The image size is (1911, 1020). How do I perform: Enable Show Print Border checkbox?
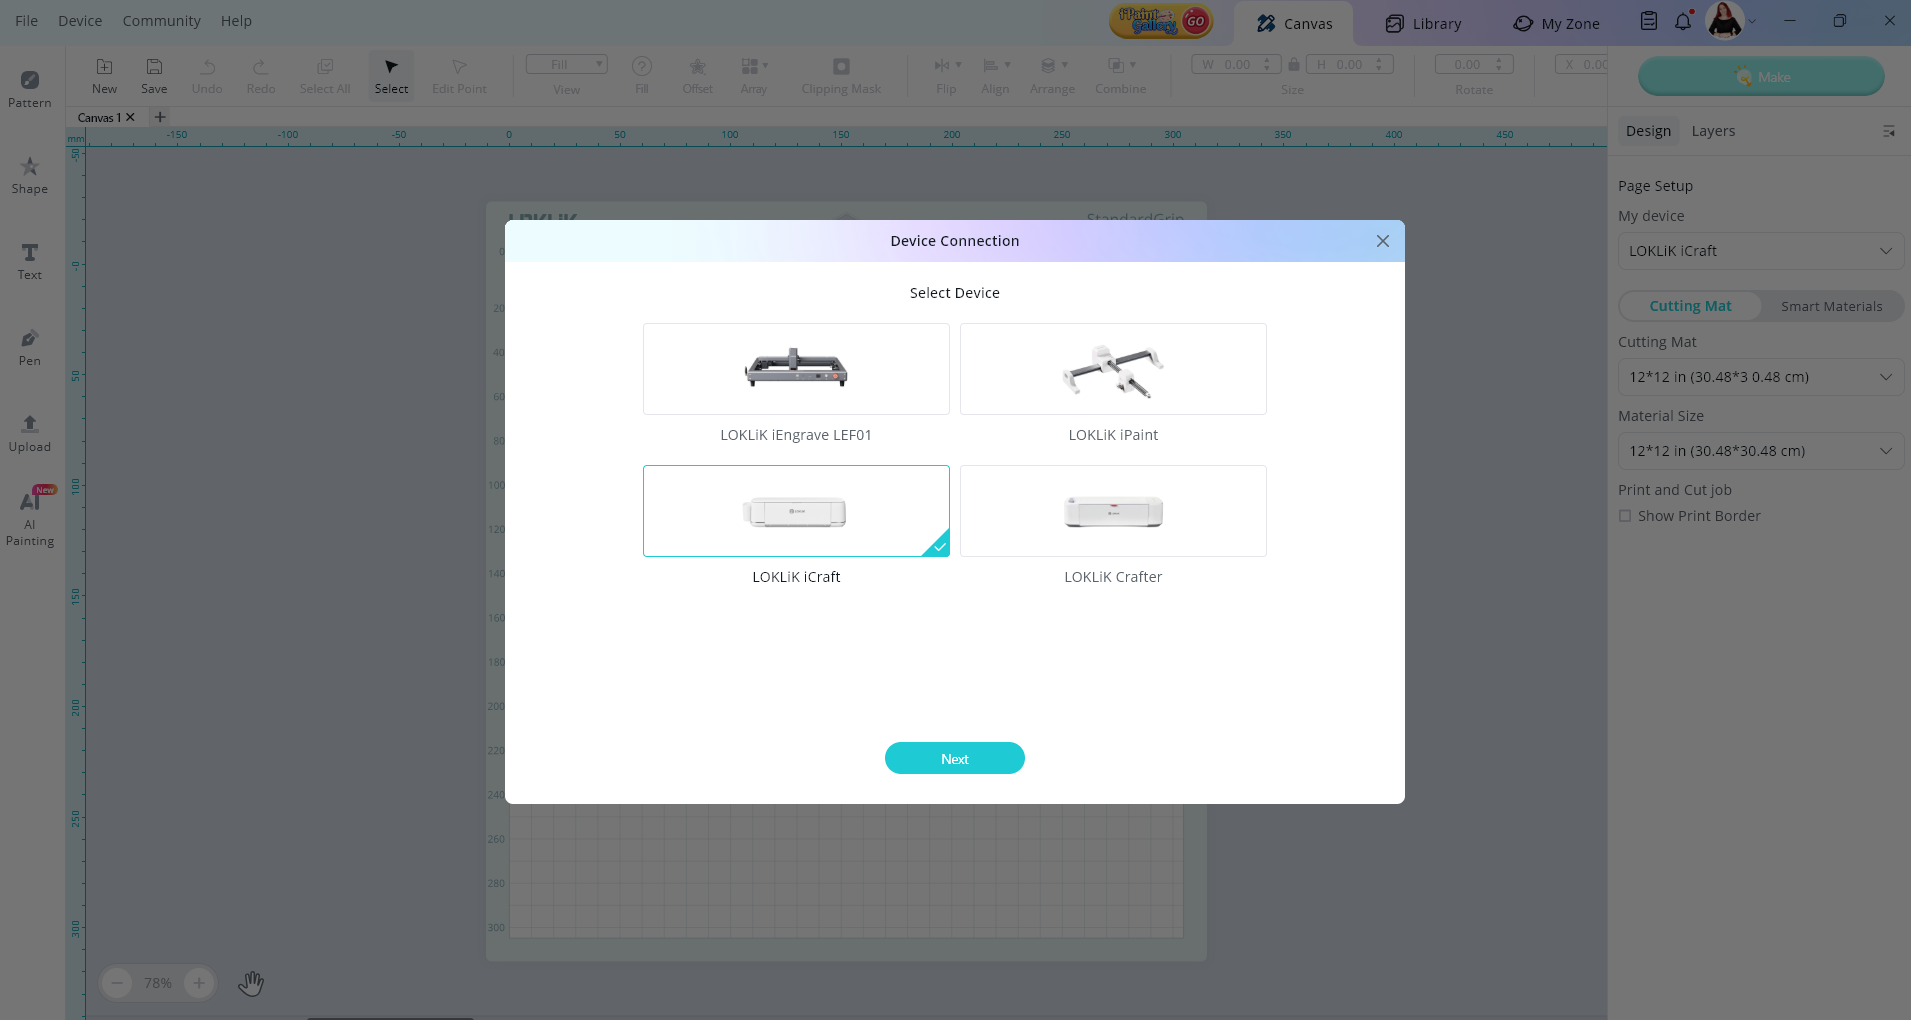coord(1625,516)
